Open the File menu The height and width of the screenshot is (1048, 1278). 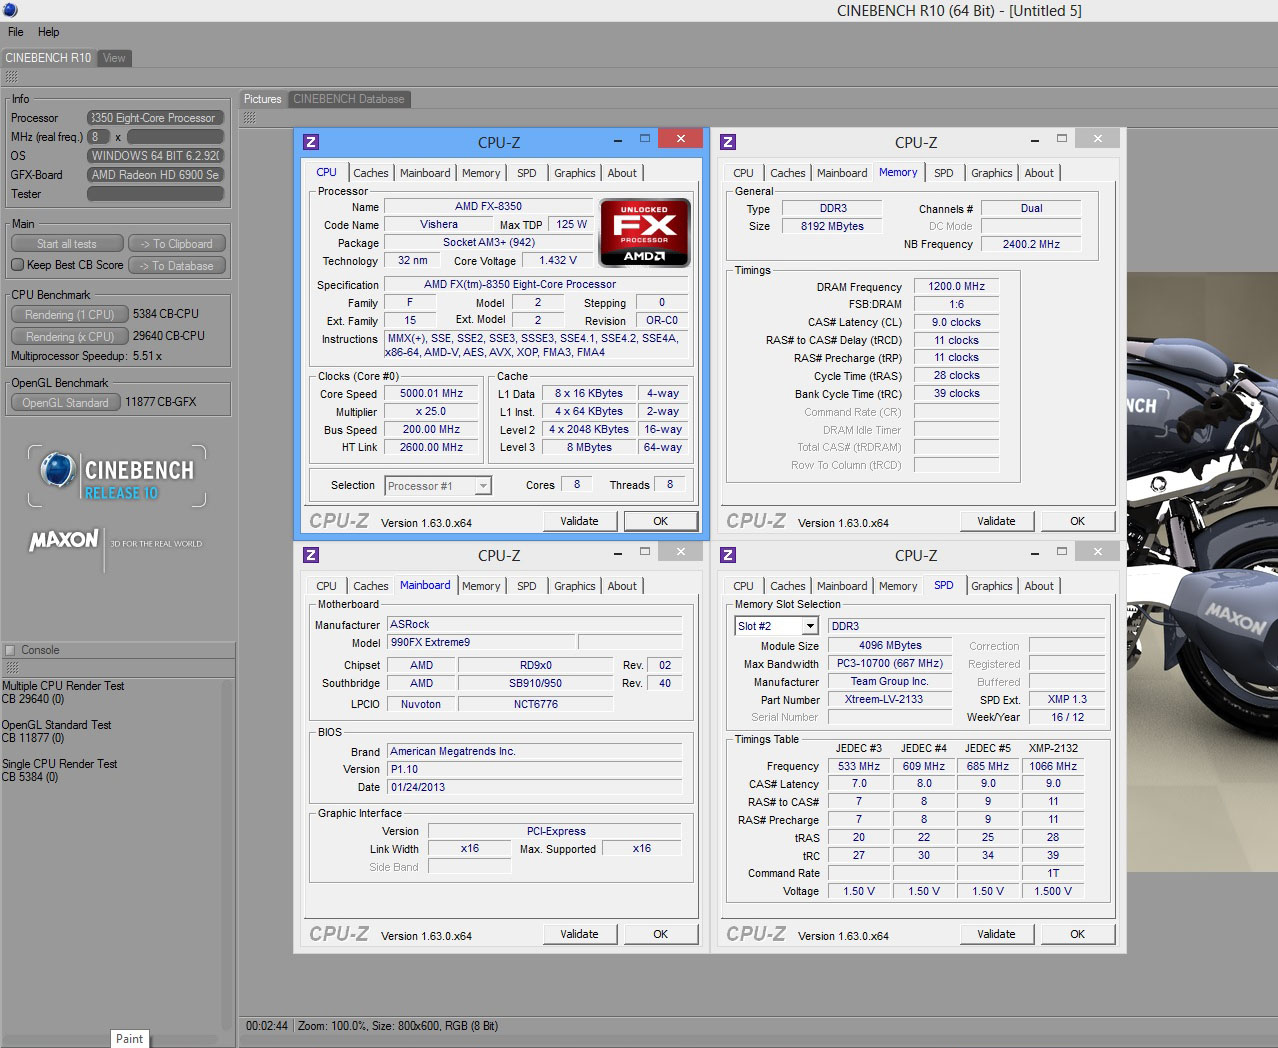click(x=16, y=32)
